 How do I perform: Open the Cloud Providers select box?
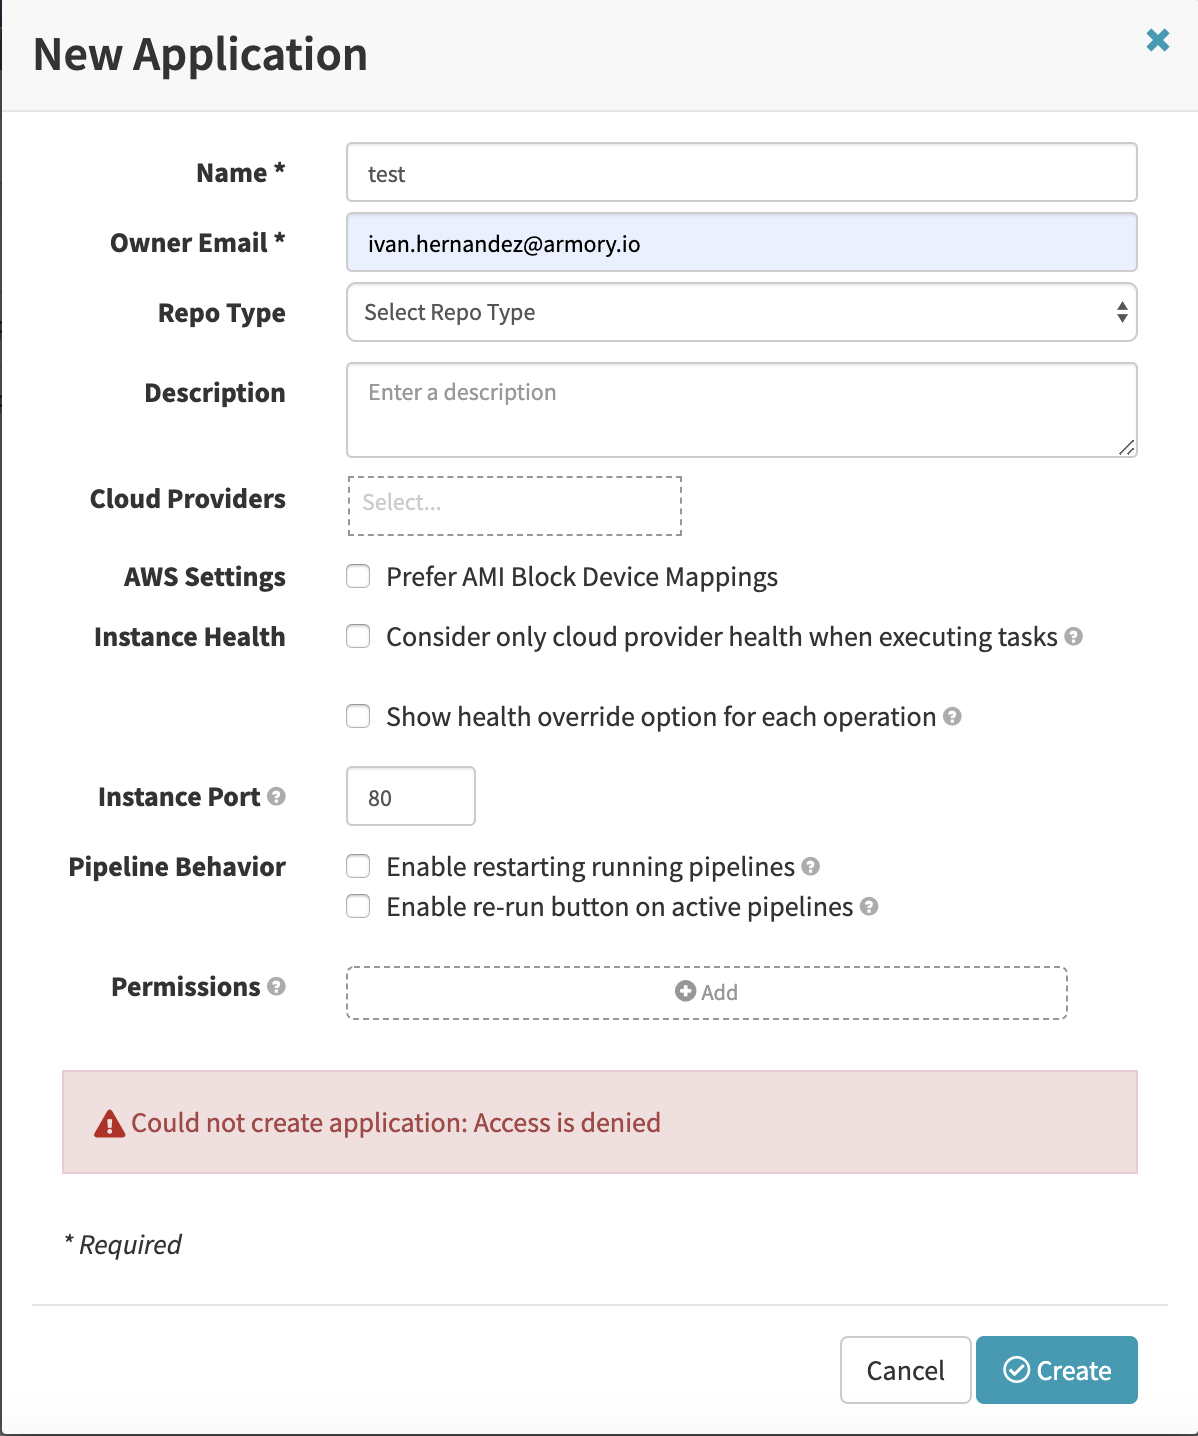[x=514, y=505]
